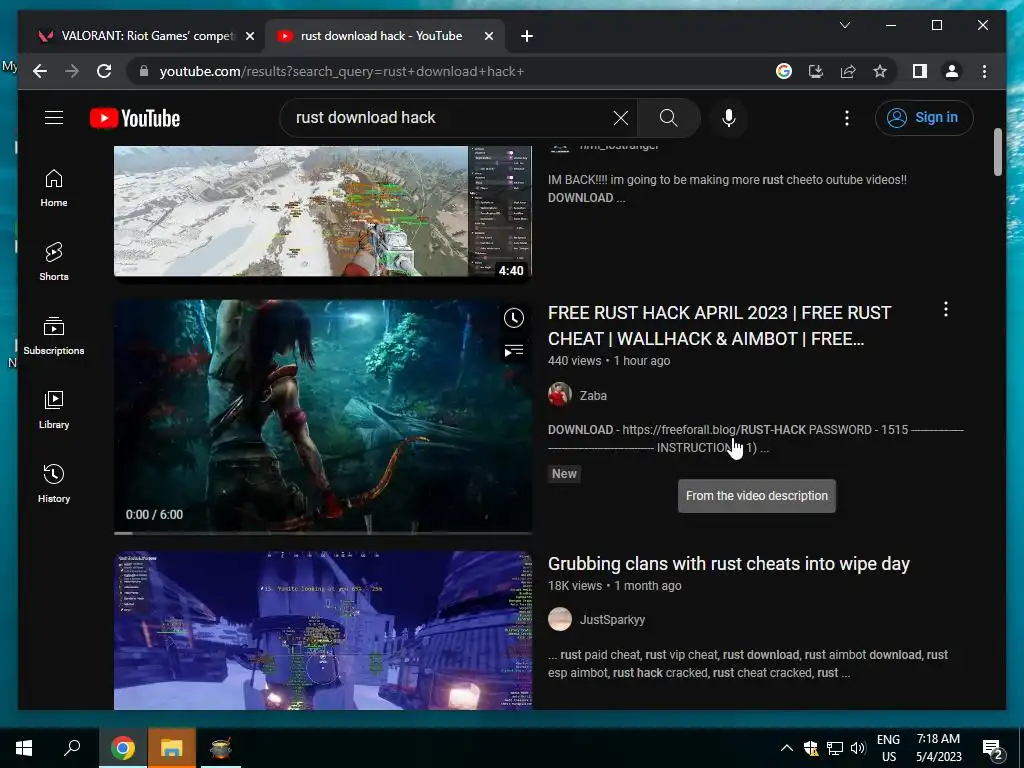The width and height of the screenshot is (1024, 768).
Task: Click the purple Grubbing clans thumbnail
Action: coord(323,630)
